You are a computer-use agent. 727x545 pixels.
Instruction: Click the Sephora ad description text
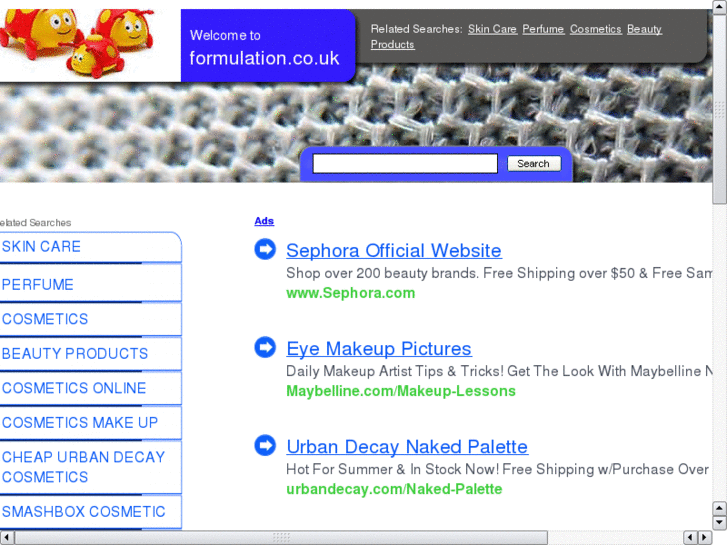pyautogui.click(x=499, y=273)
